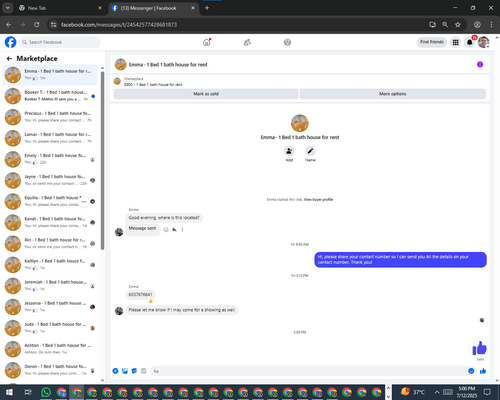Open Chrome three-dot menu
Screen dimensions: 500x400
[491, 25]
